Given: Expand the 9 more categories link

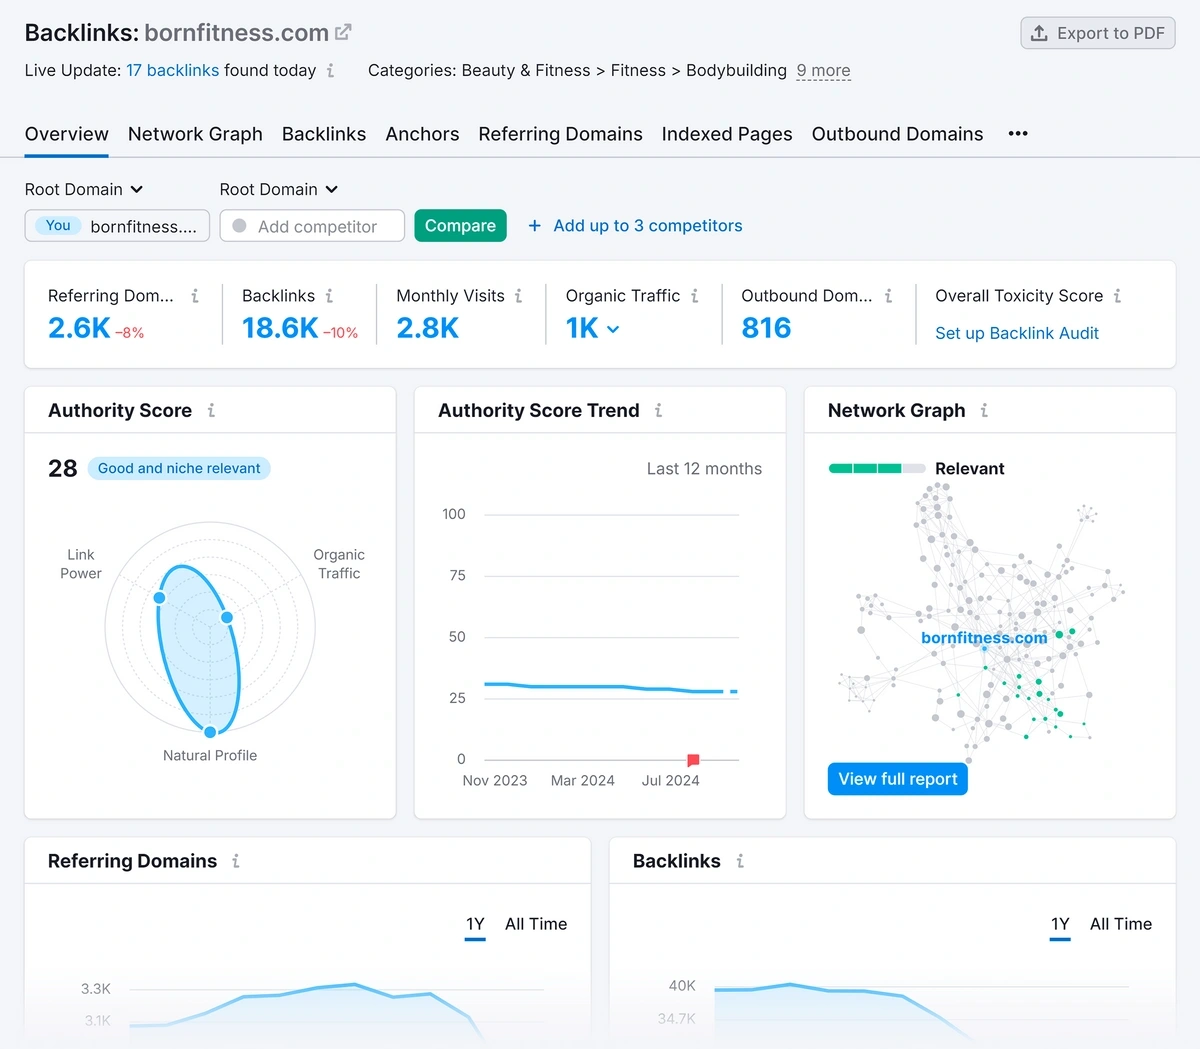Looking at the screenshot, I should [x=824, y=71].
